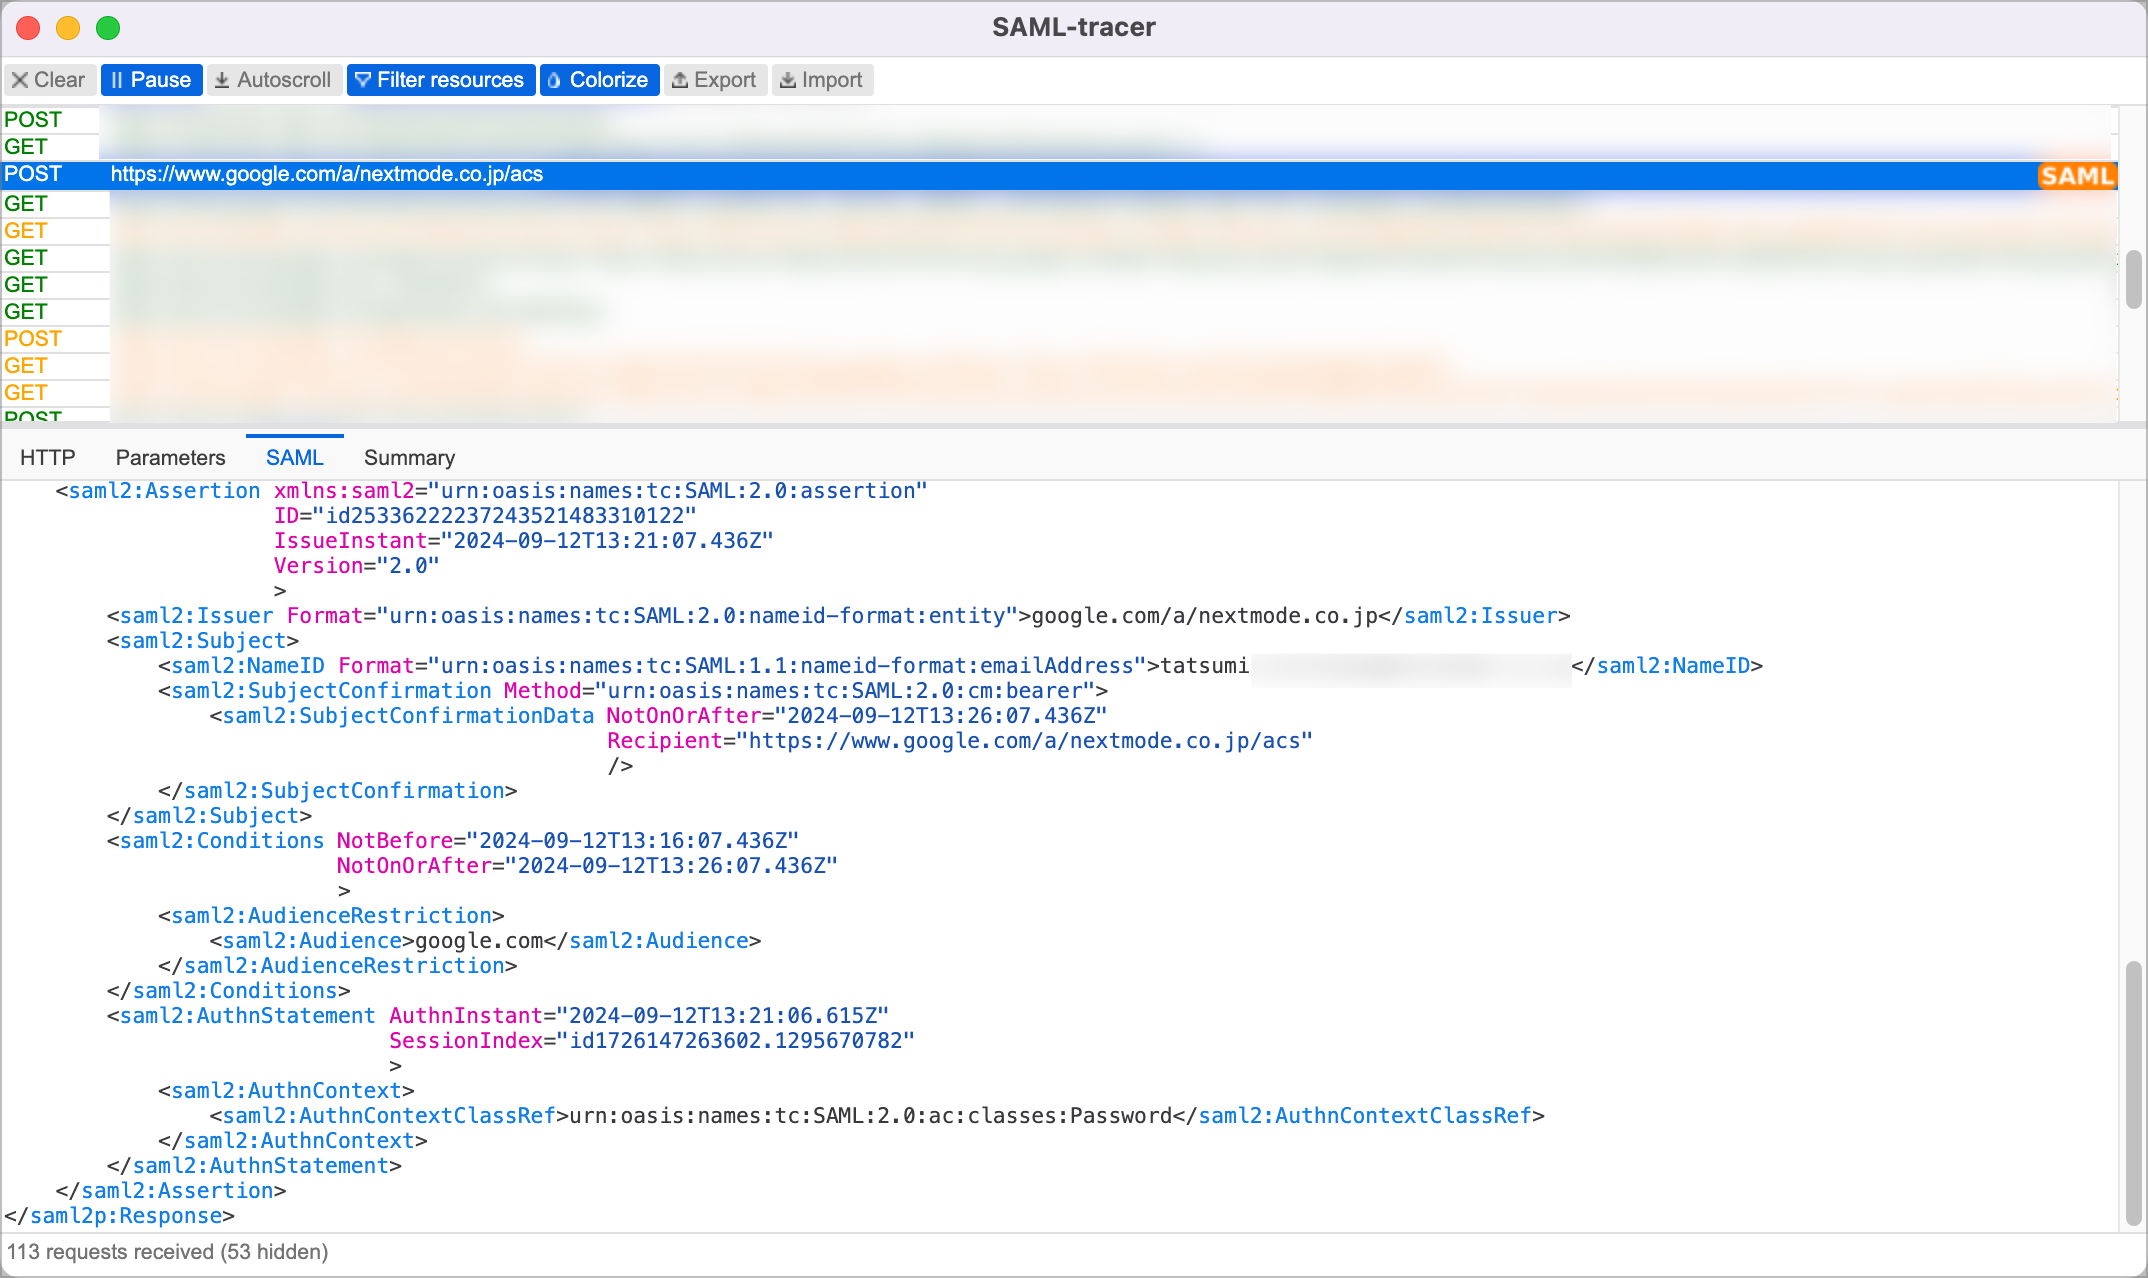
Task: Toggle Colorize highlighting for requests
Action: tap(599, 79)
